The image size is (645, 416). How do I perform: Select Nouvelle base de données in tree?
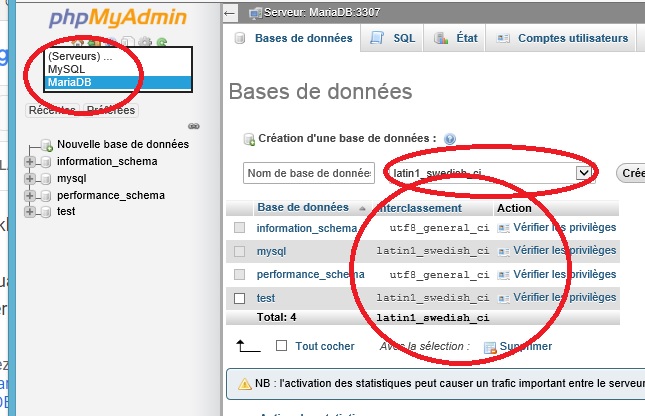click(x=123, y=144)
